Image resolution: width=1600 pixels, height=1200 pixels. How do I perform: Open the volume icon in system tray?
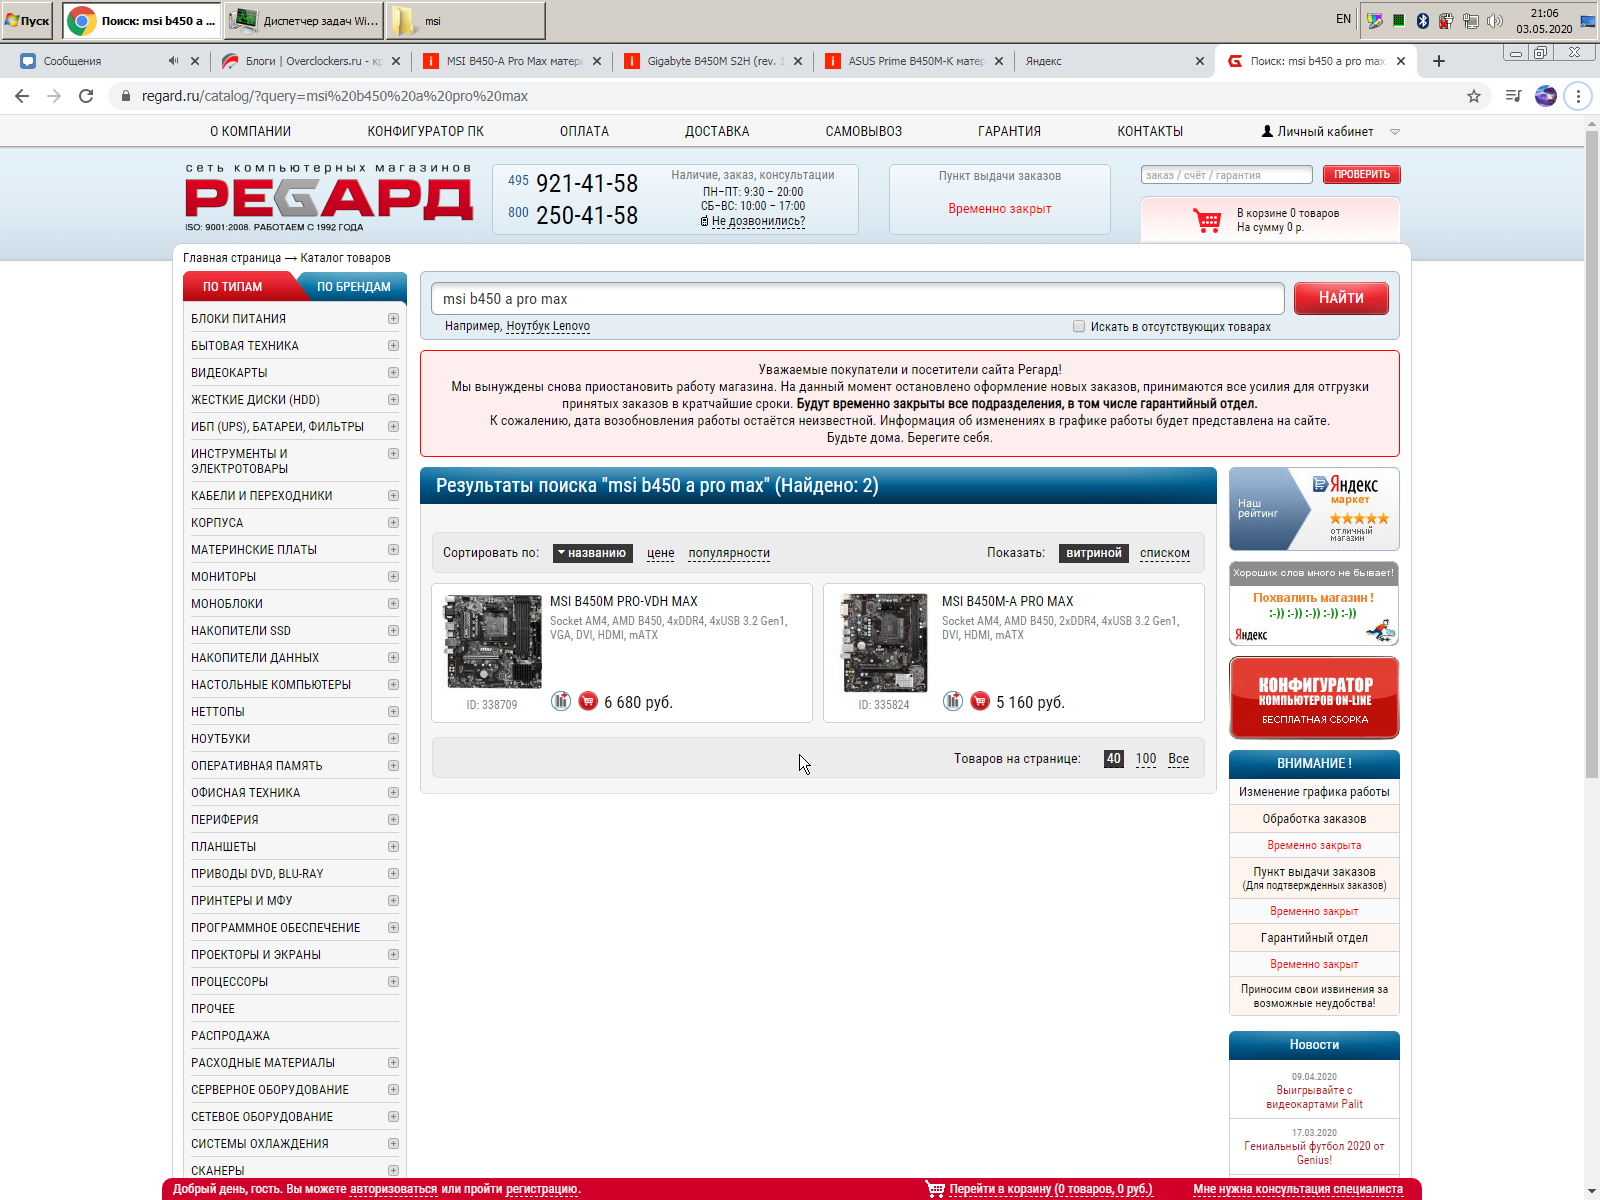(x=1495, y=20)
